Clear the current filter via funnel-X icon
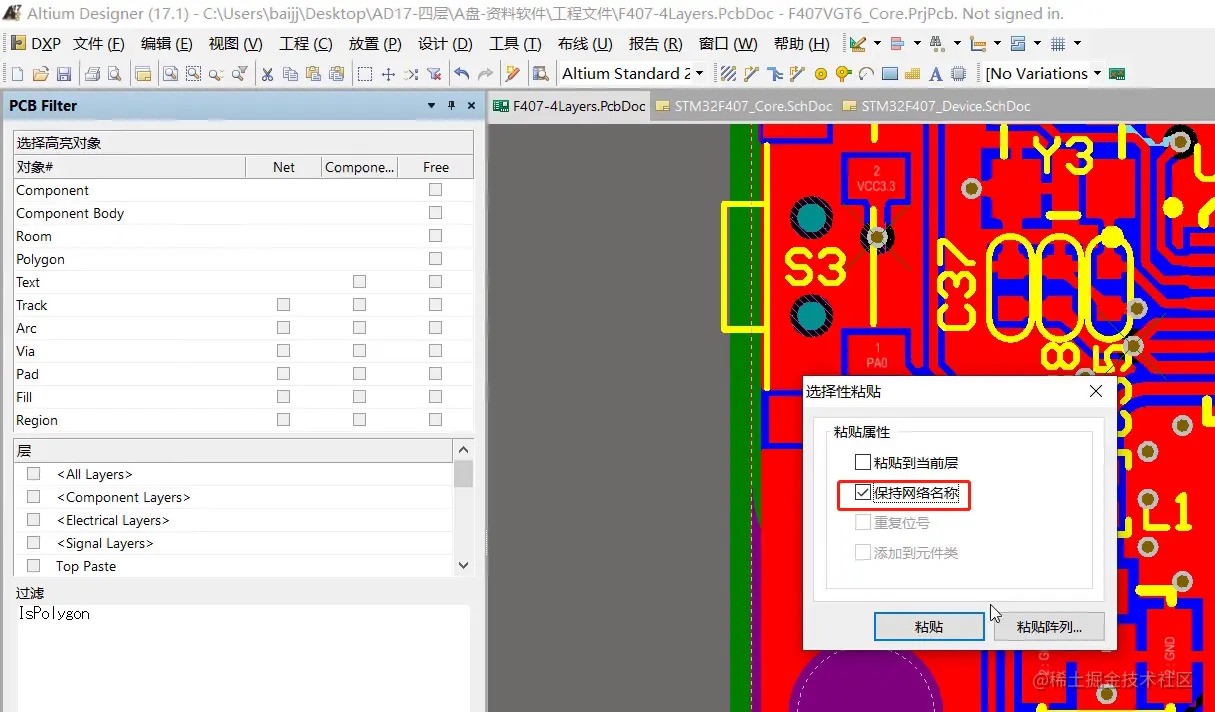Viewport: 1215px width, 712px height. click(x=434, y=74)
